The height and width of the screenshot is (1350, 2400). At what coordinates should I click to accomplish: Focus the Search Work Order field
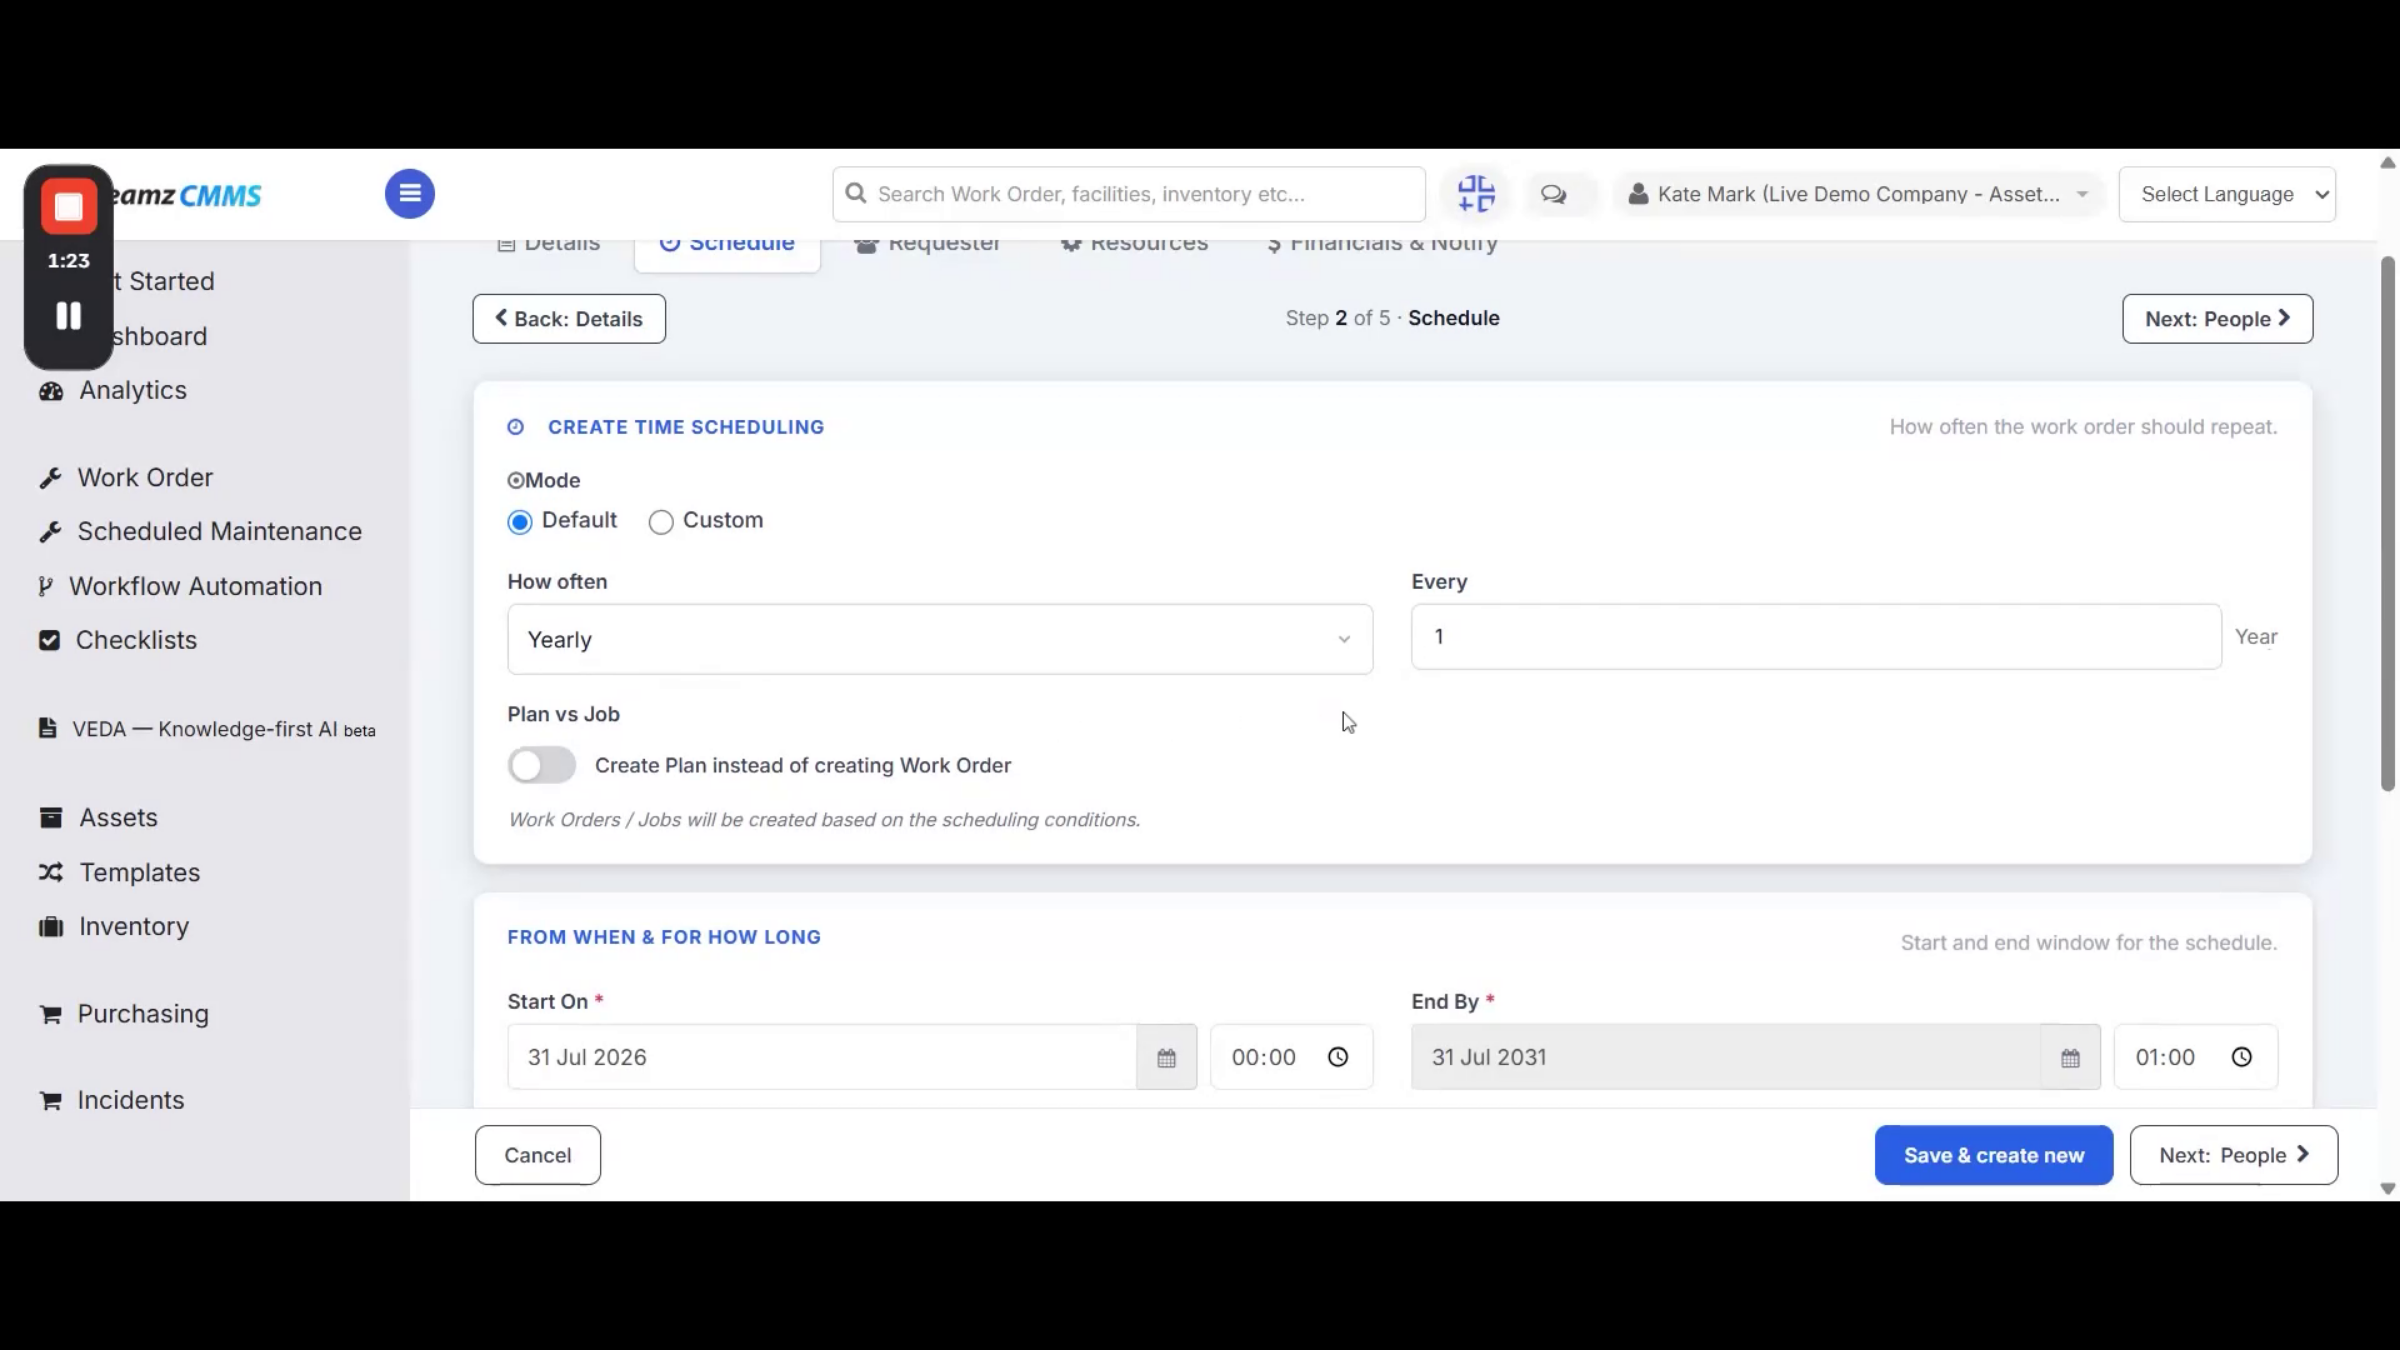1129,194
